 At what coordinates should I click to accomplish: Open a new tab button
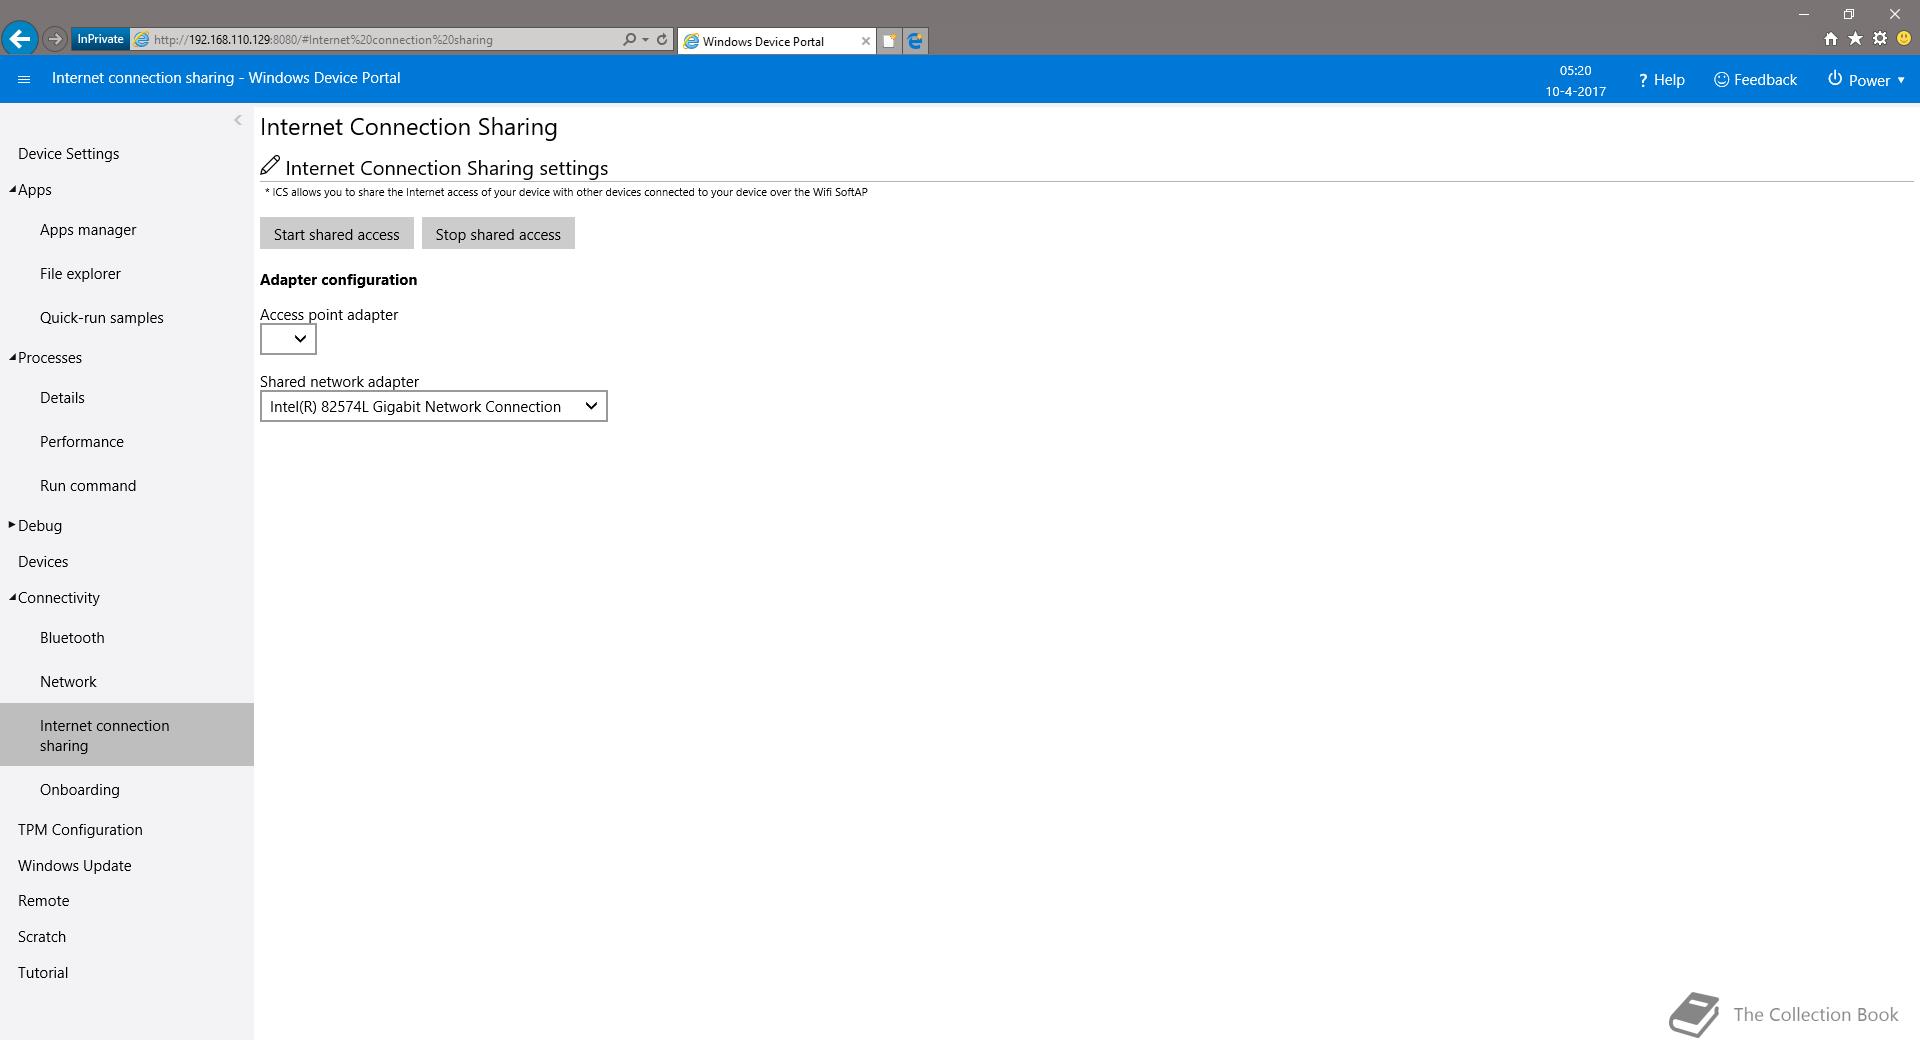888,41
